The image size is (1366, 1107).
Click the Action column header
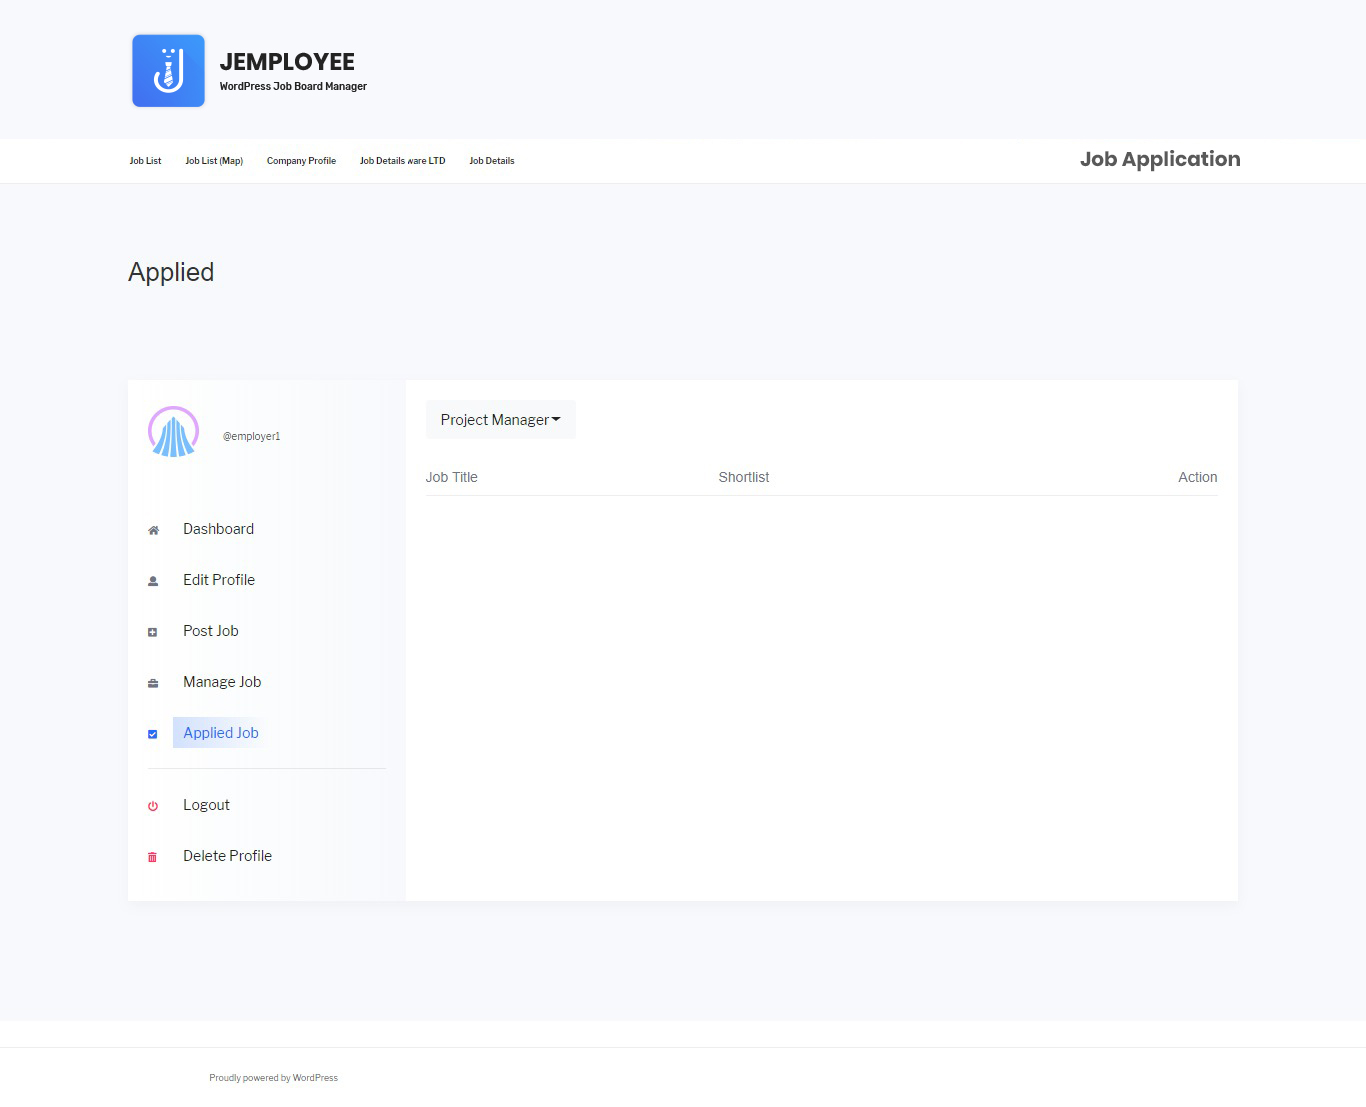click(x=1198, y=478)
